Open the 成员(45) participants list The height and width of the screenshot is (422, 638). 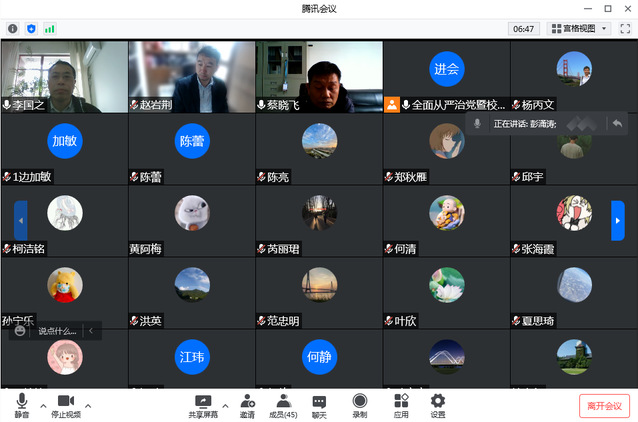(x=283, y=404)
